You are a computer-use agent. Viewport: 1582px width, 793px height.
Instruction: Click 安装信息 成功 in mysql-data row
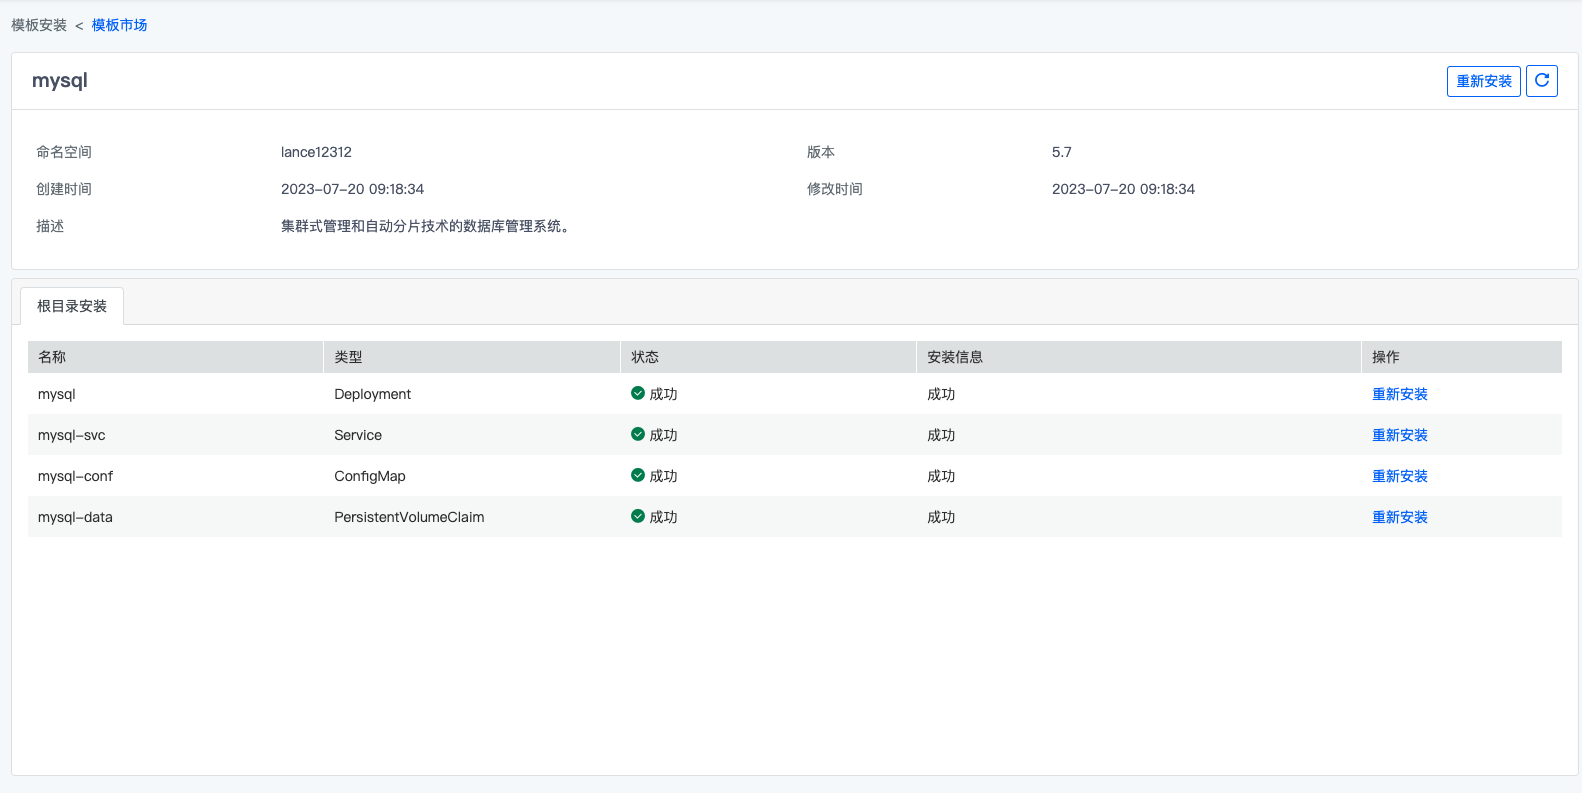(x=941, y=517)
